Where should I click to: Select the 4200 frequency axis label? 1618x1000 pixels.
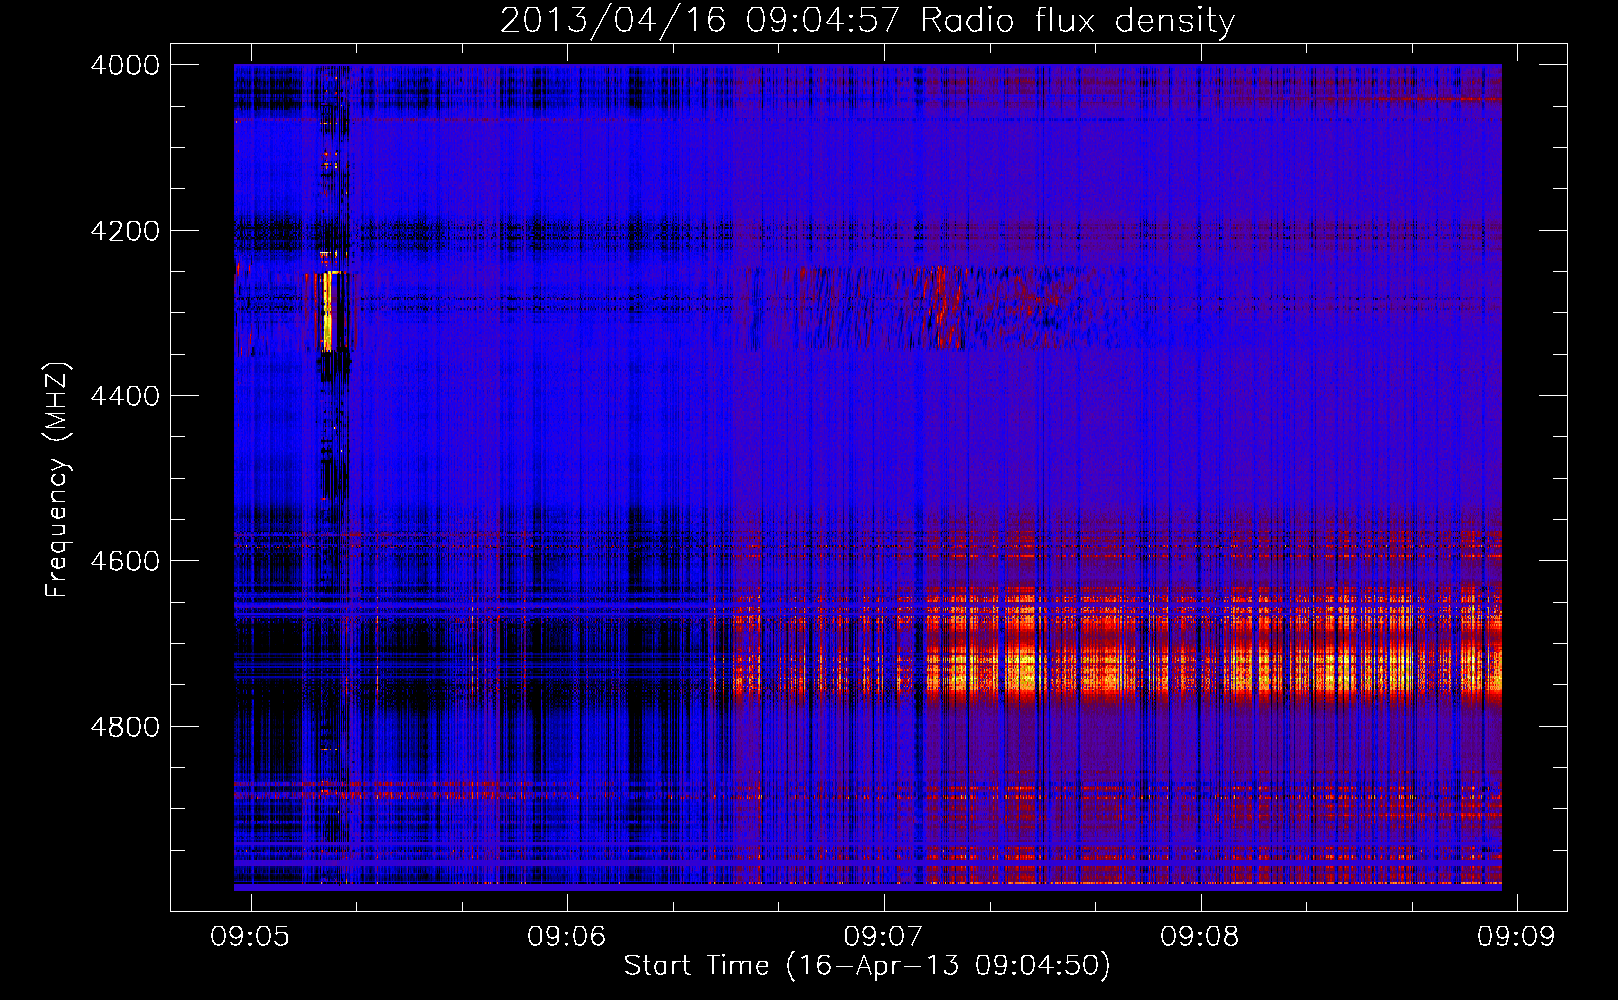coord(125,231)
